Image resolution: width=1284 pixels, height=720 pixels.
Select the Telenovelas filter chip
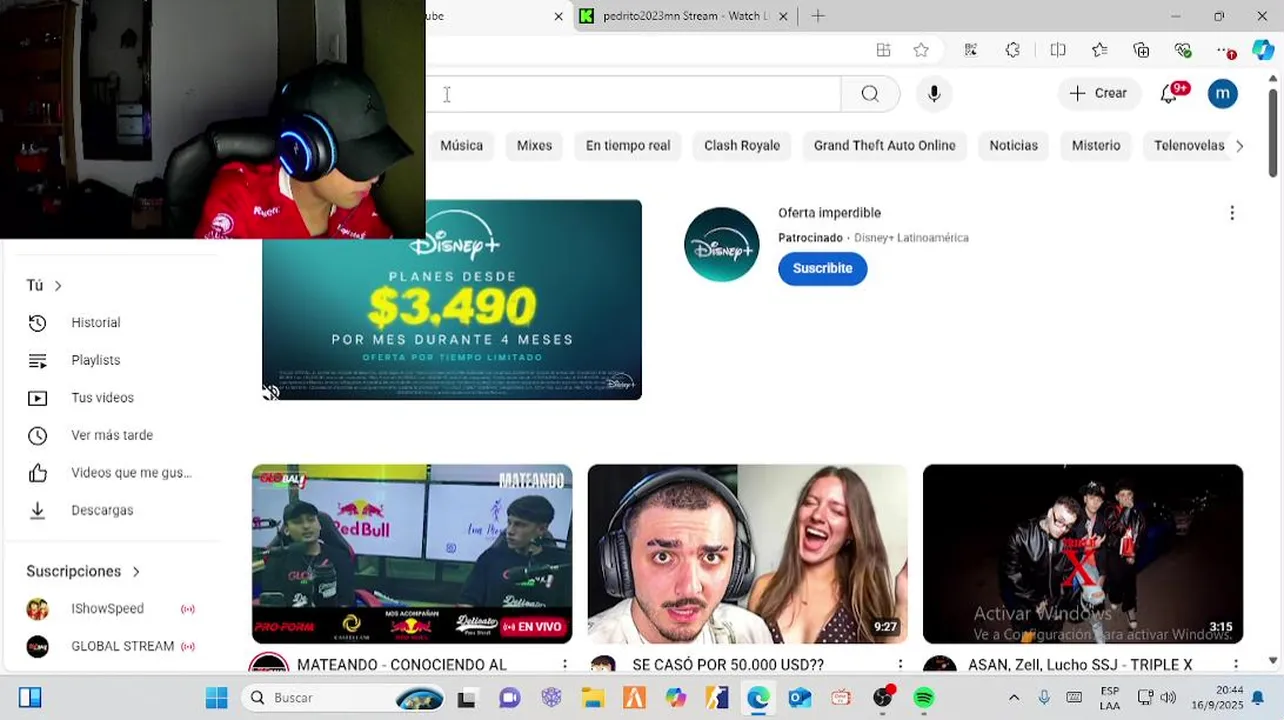(x=1189, y=146)
